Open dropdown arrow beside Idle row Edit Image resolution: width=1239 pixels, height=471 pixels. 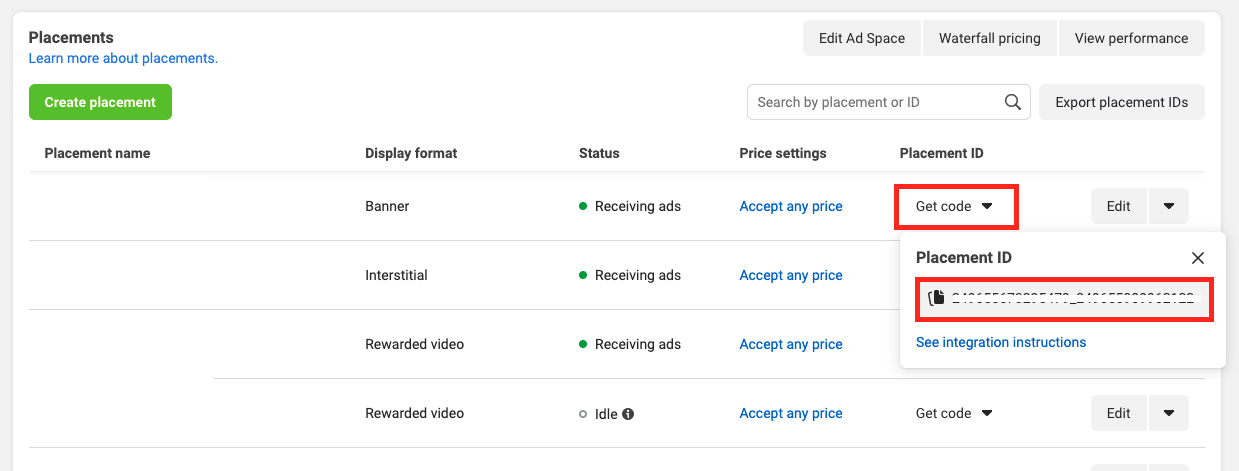click(1169, 414)
